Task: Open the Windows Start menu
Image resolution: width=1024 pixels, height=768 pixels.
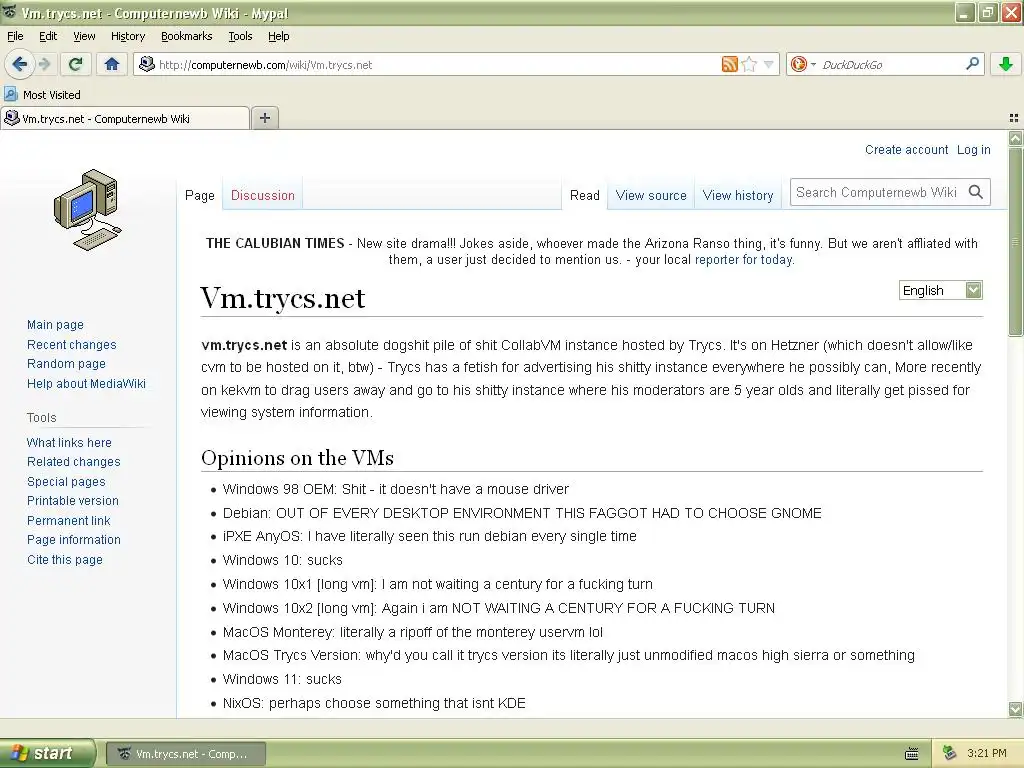Action: 48,753
